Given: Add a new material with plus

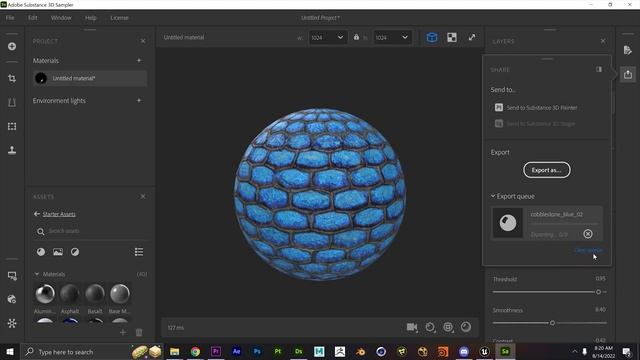Looking at the screenshot, I should click(x=139, y=60).
